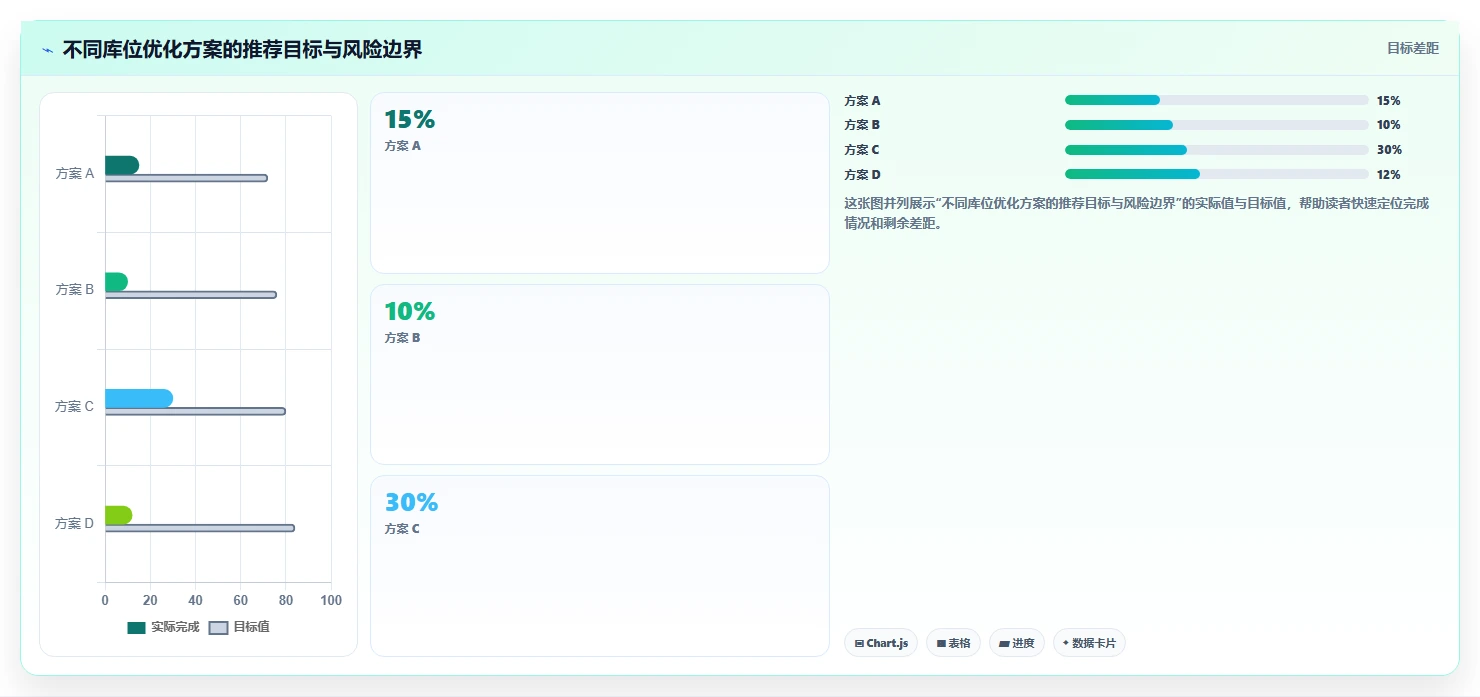Click the grey 方案 D target bar
The height and width of the screenshot is (697, 1480).
200,528
